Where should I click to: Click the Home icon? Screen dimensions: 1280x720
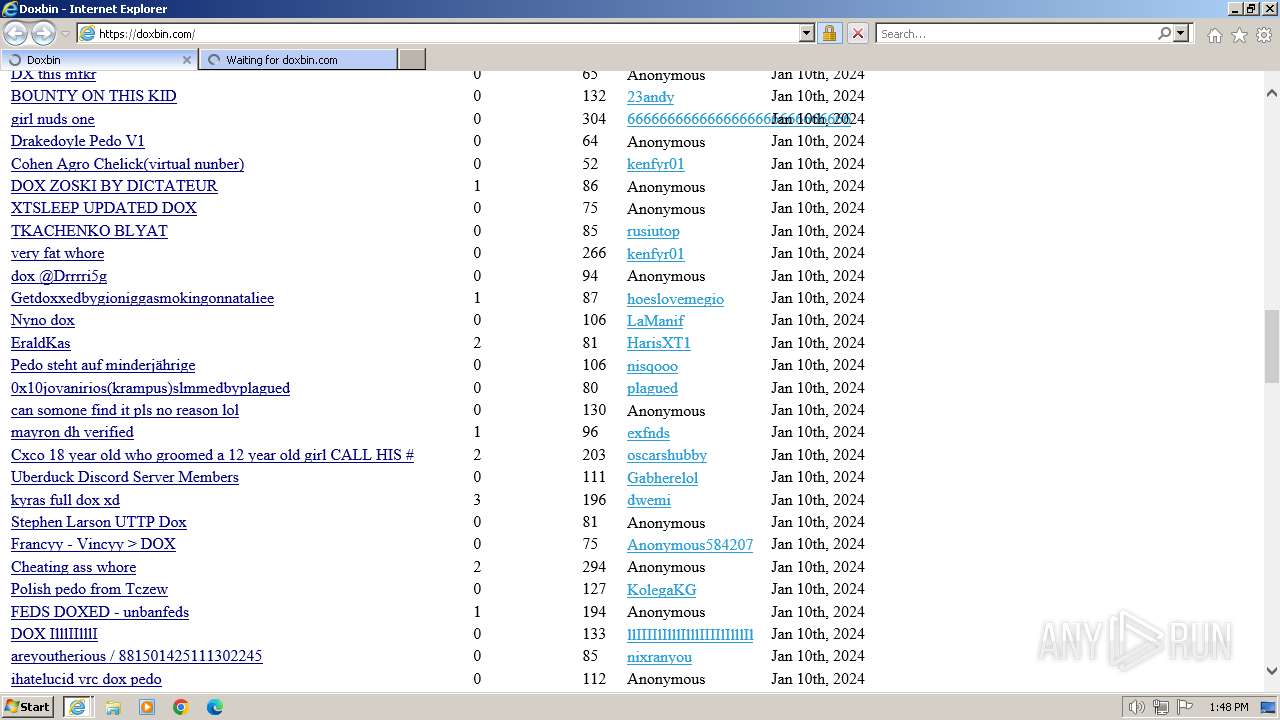1214,35
